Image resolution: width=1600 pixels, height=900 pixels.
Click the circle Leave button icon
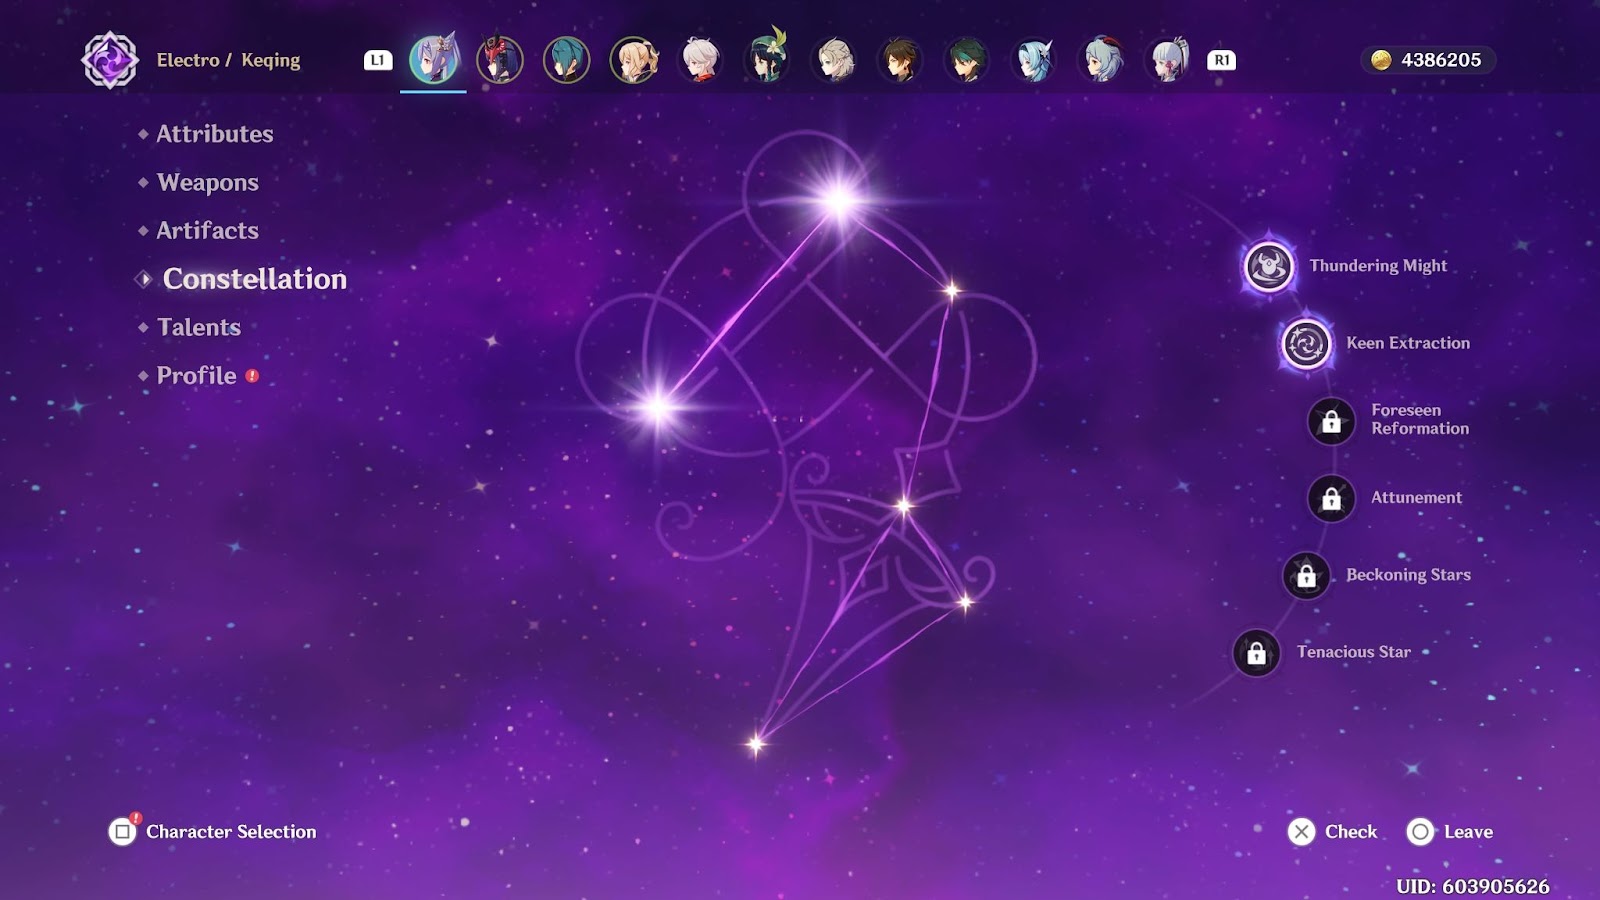click(x=1420, y=831)
